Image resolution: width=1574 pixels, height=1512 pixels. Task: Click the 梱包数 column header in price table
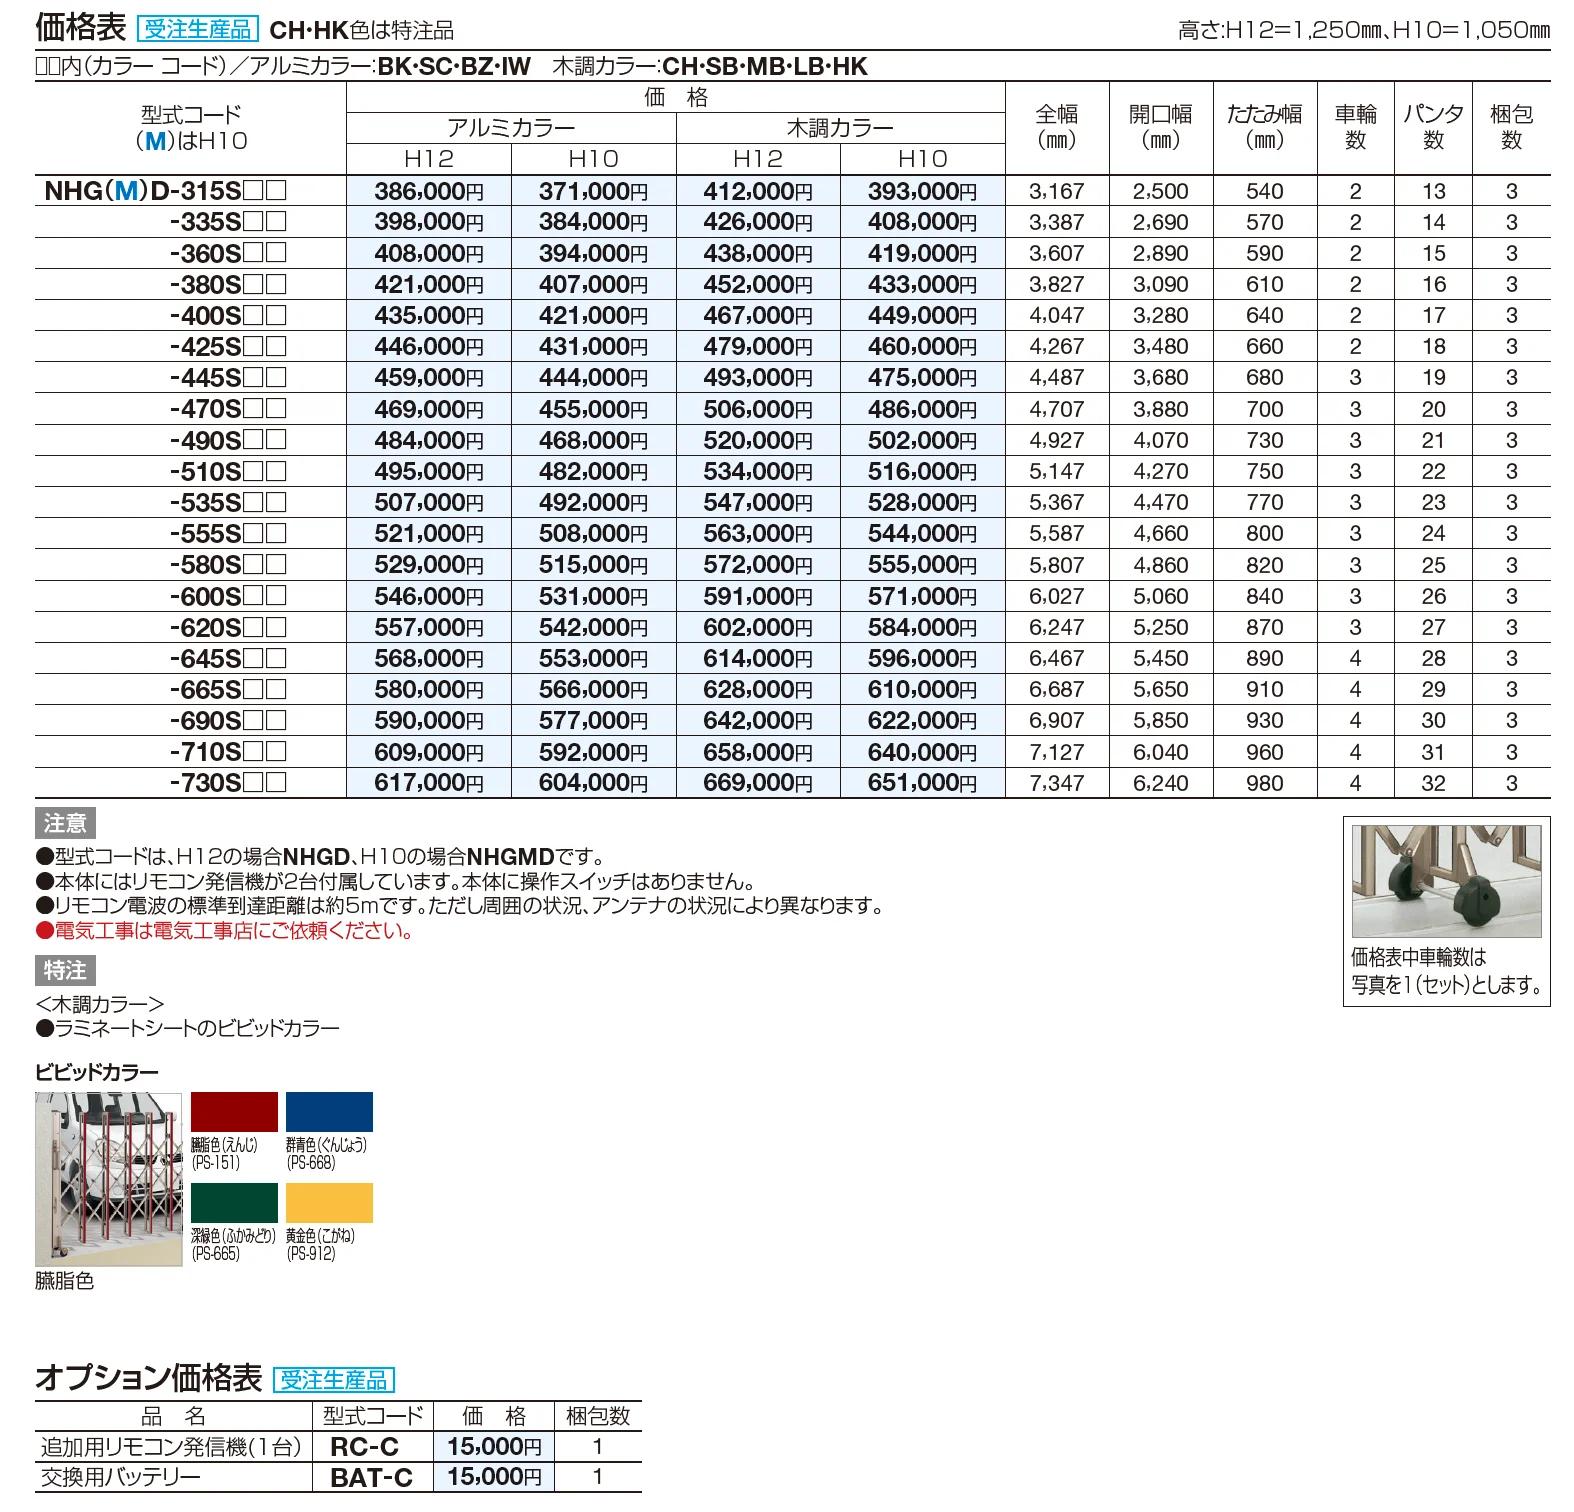(1512, 128)
